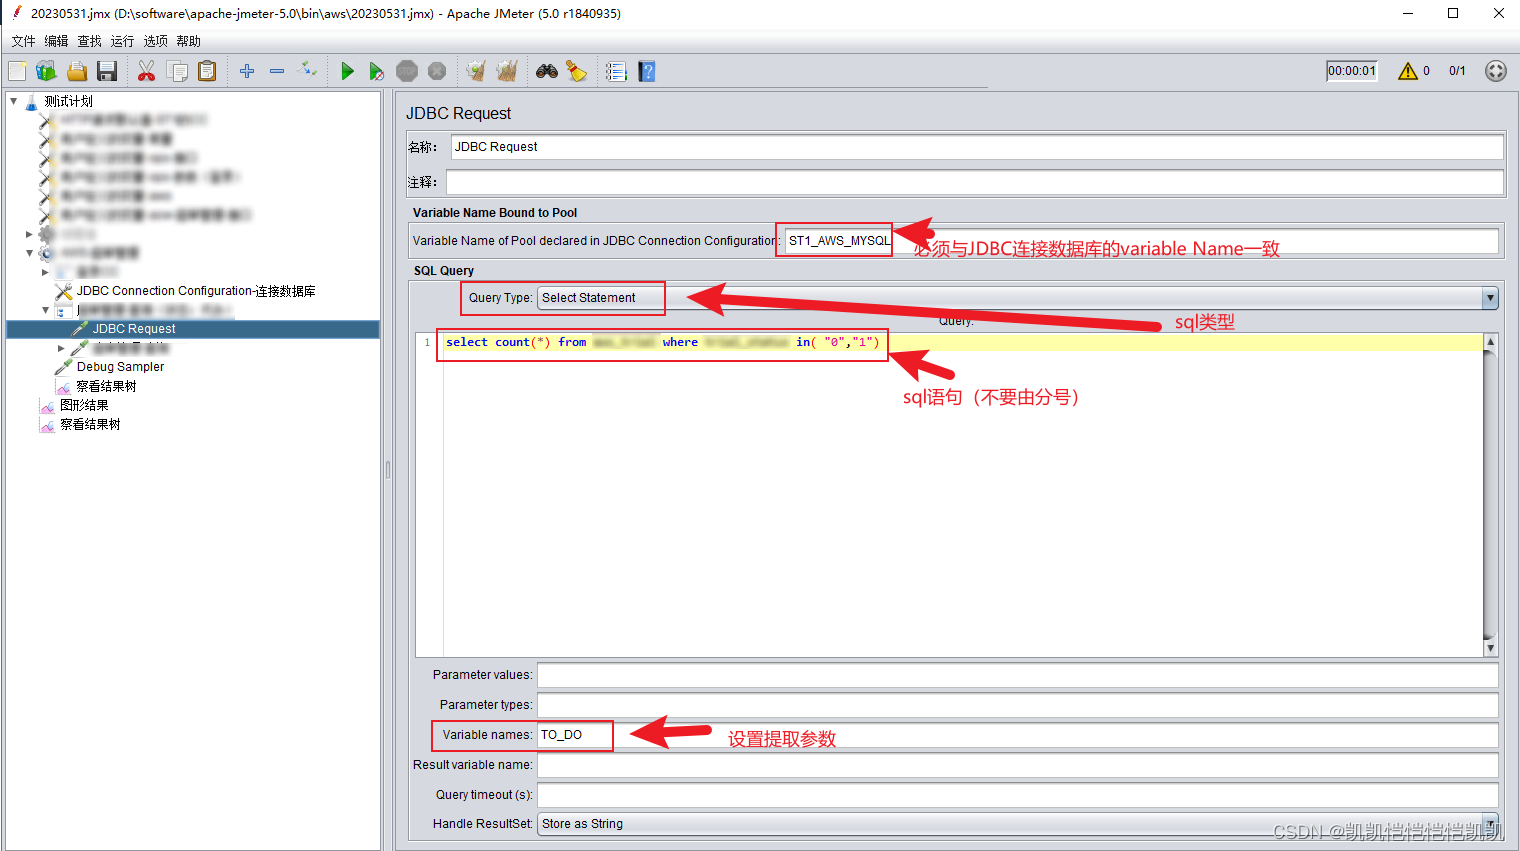The image size is (1520, 851).
Task: Click the Cut scissors icon
Action: click(x=146, y=71)
